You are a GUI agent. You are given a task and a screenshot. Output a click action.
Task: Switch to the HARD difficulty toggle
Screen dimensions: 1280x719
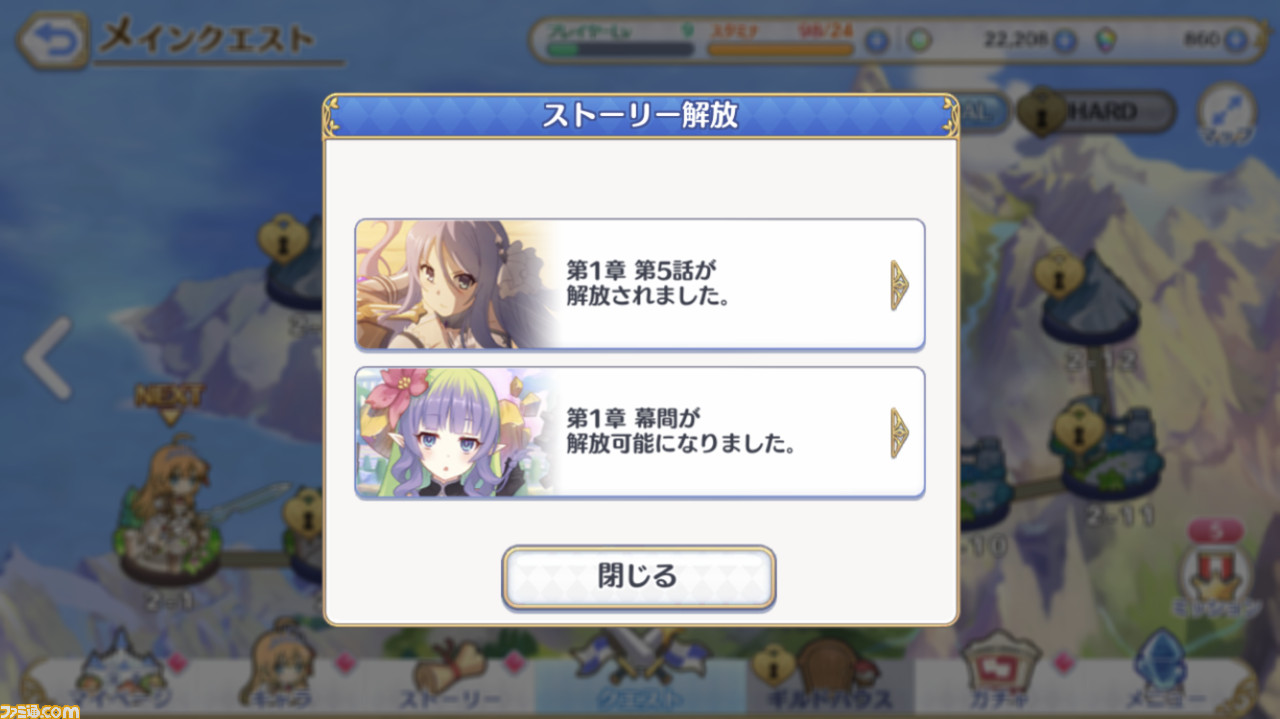coord(1097,113)
